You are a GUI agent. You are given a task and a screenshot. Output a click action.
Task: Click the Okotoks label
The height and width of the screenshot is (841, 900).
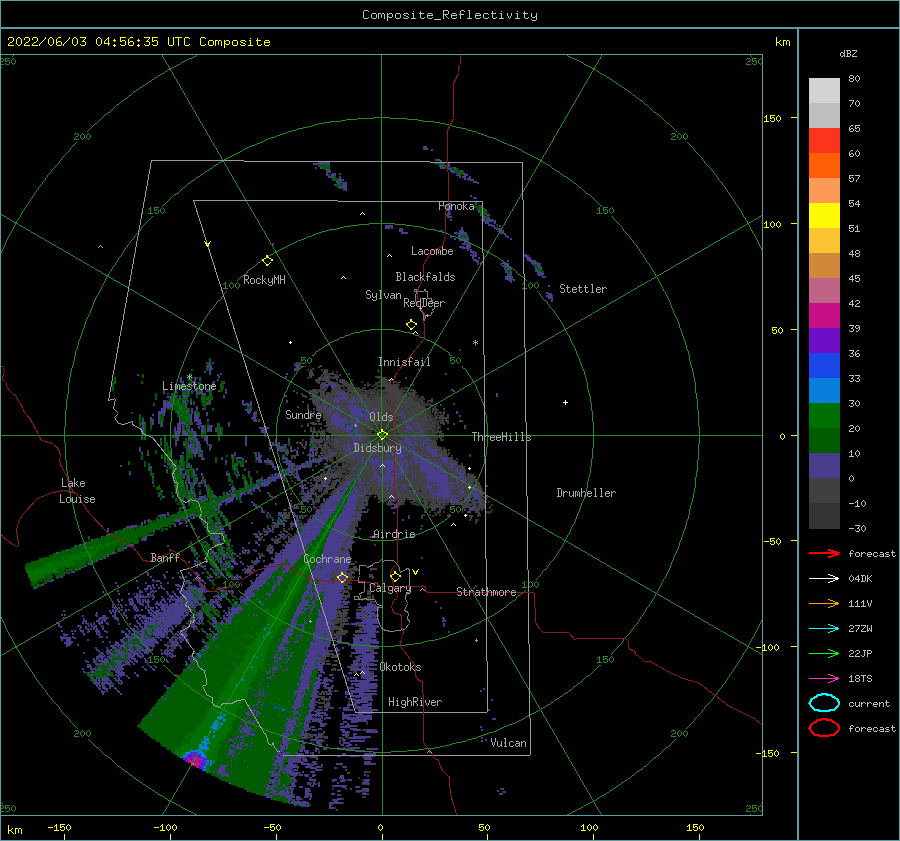pyautogui.click(x=401, y=667)
